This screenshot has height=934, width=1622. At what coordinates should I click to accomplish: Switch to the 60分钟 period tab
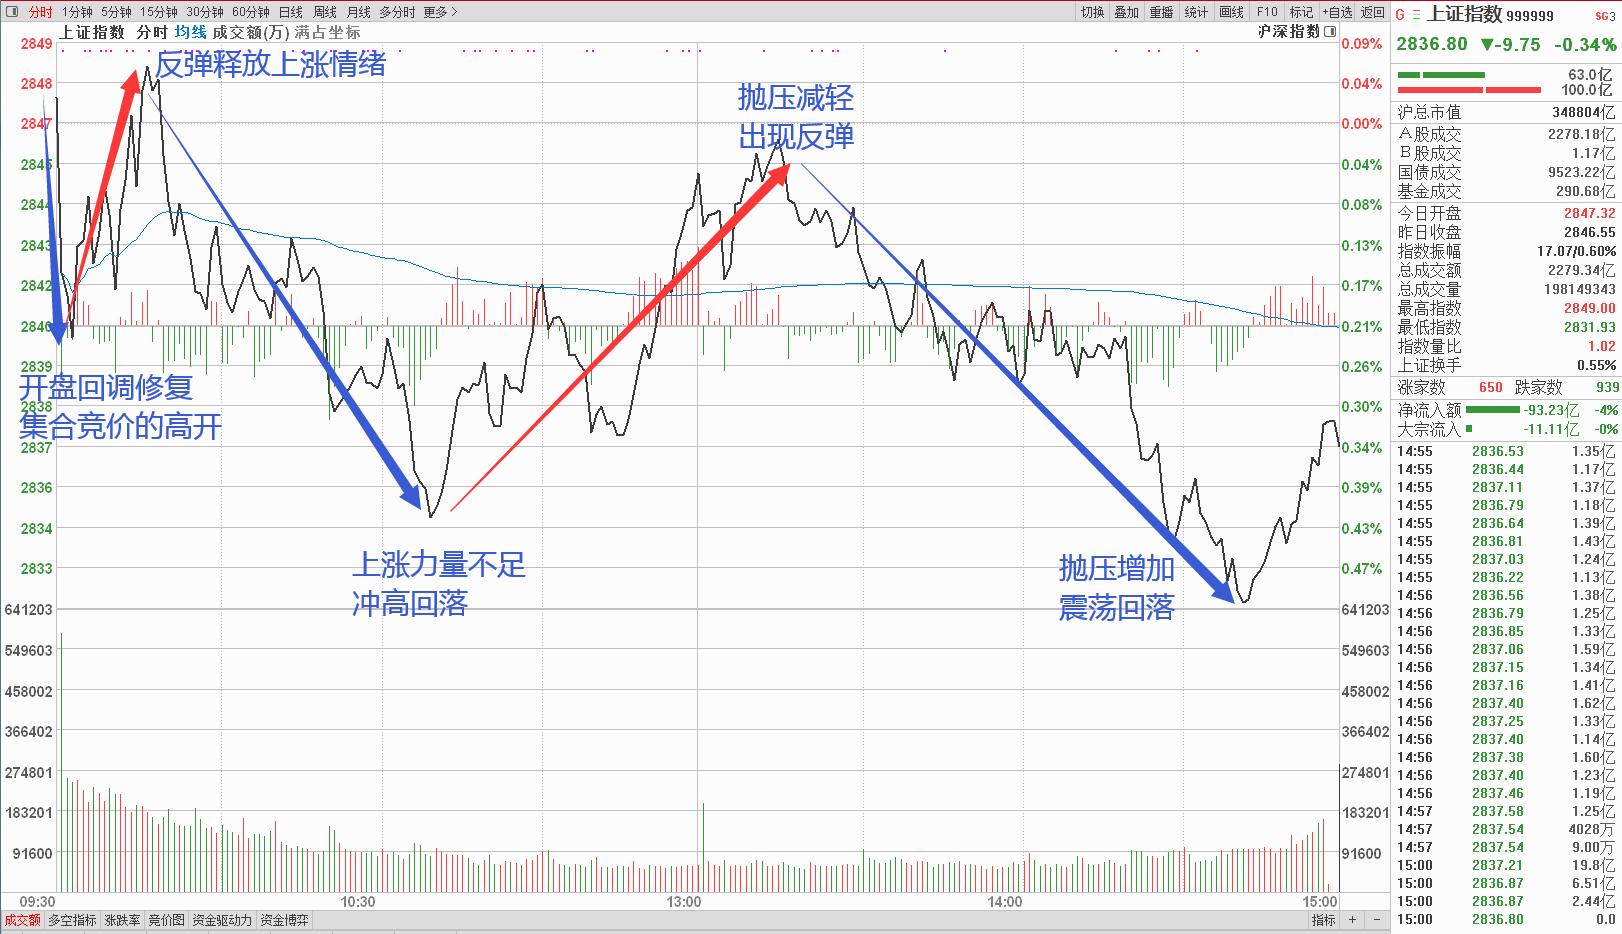click(x=250, y=12)
